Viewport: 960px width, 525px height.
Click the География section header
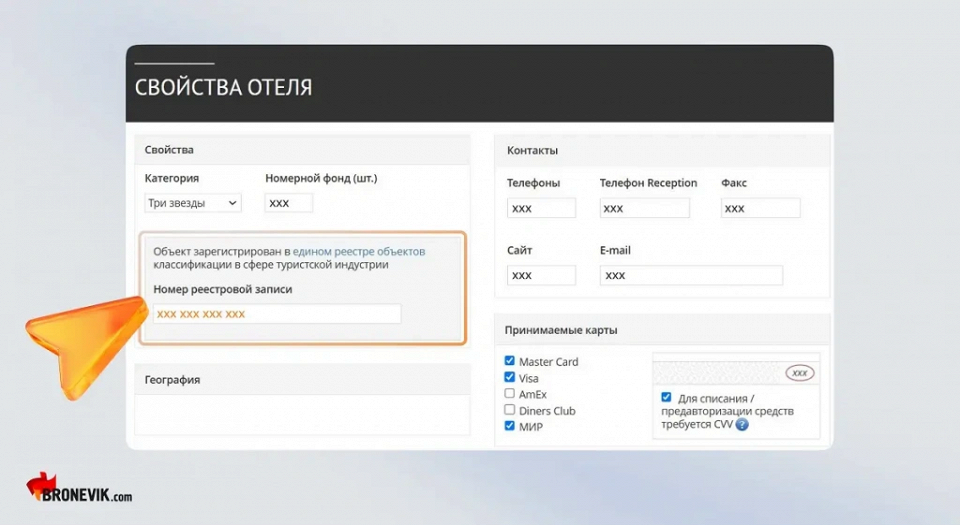tap(302, 380)
